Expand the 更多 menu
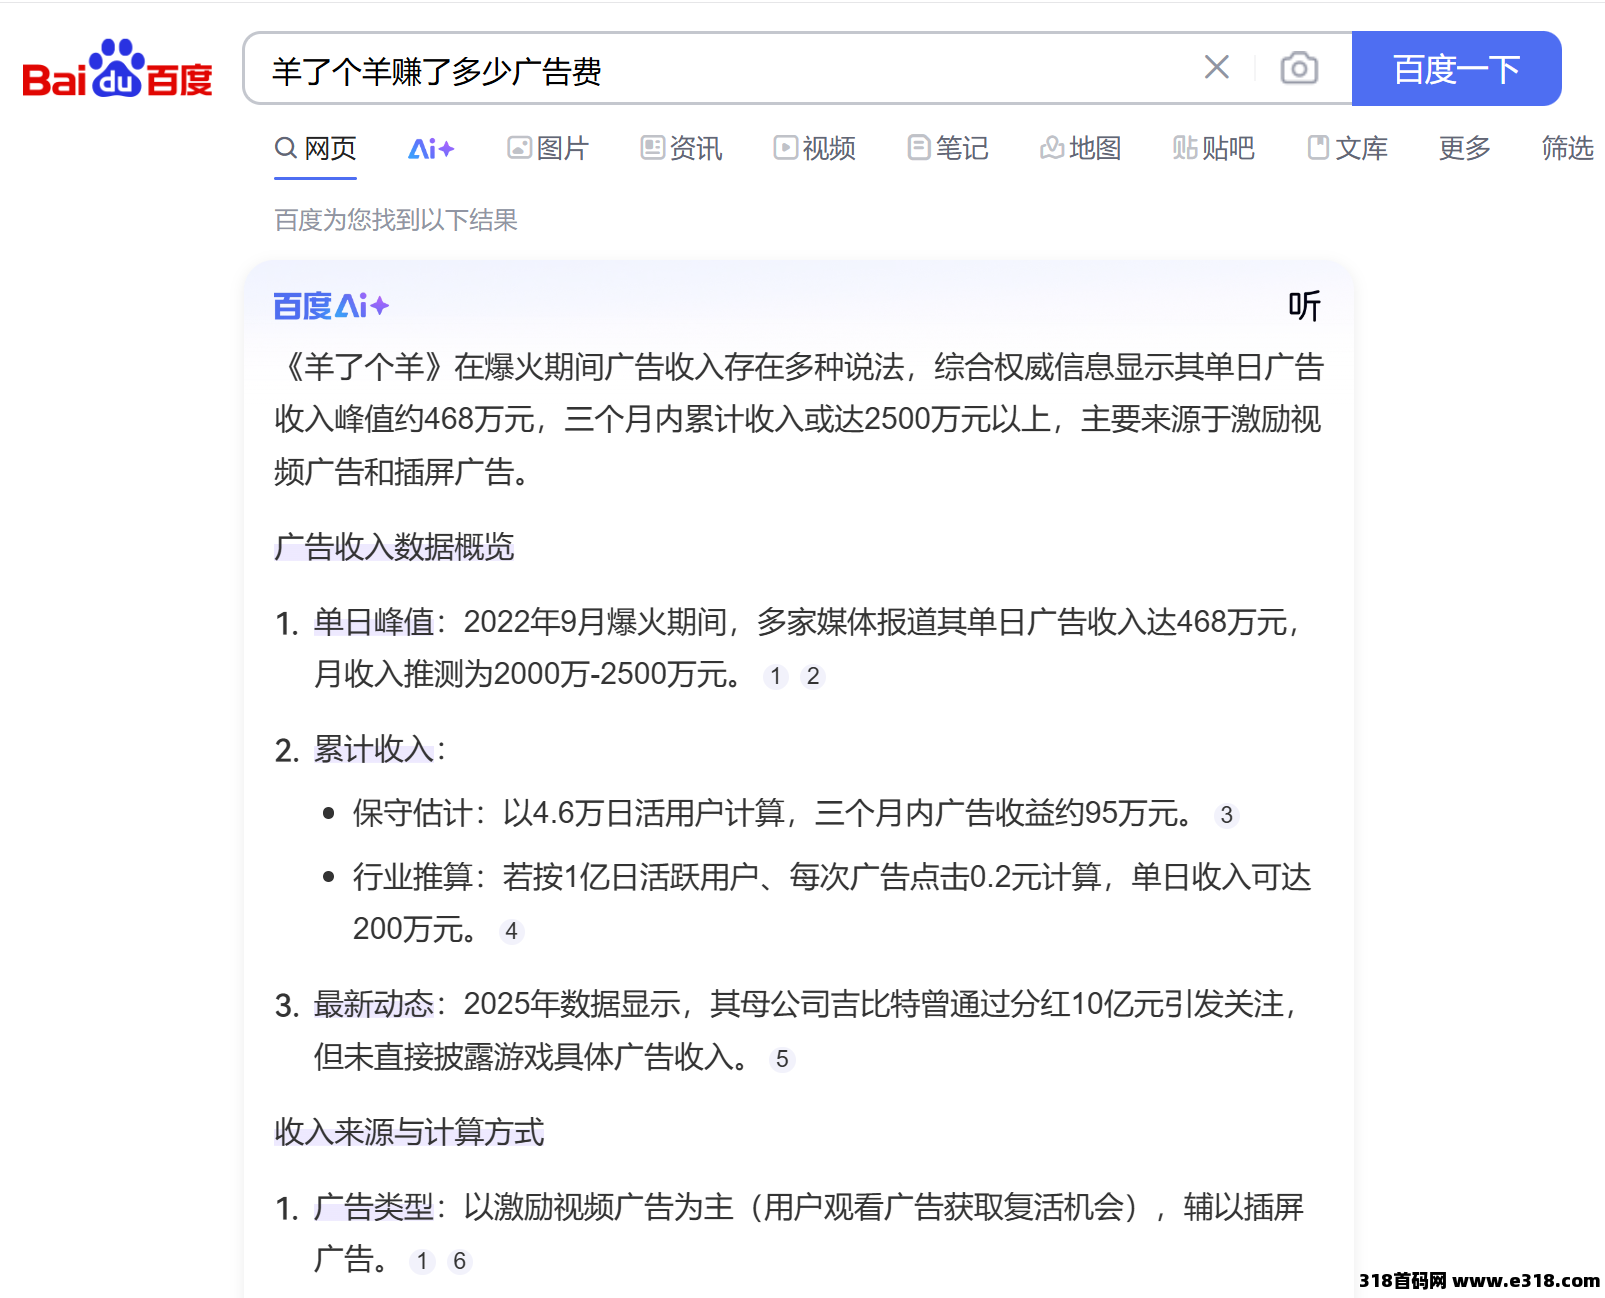1605x1298 pixels. coord(1465,148)
